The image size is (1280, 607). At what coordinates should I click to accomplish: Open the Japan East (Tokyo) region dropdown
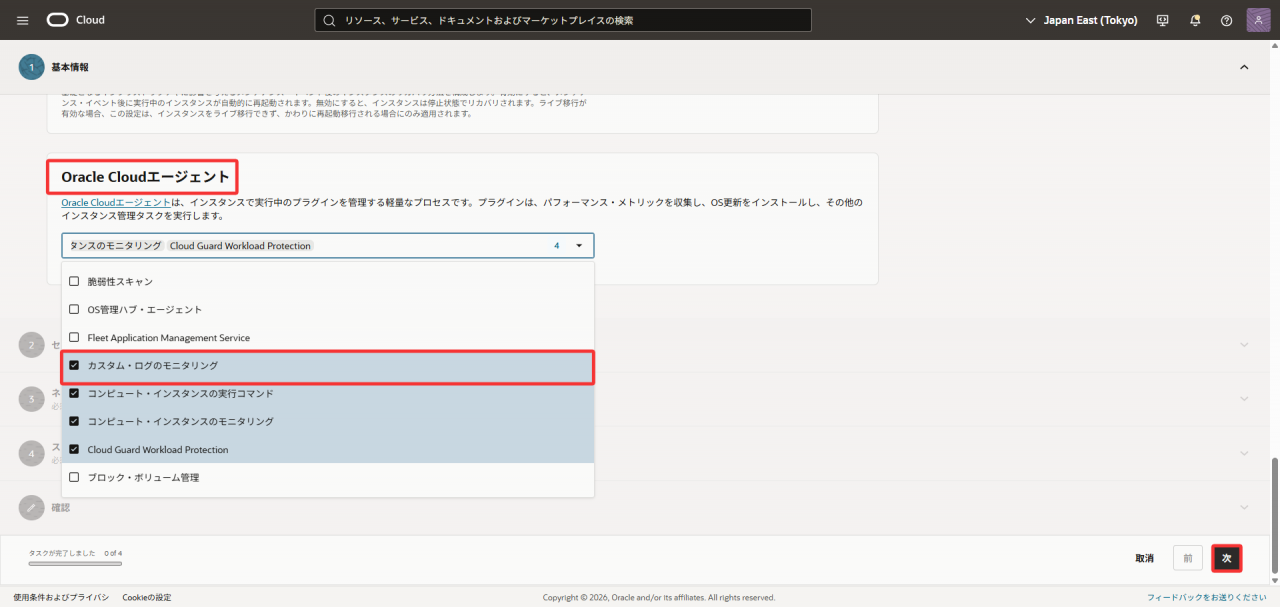(1082, 20)
